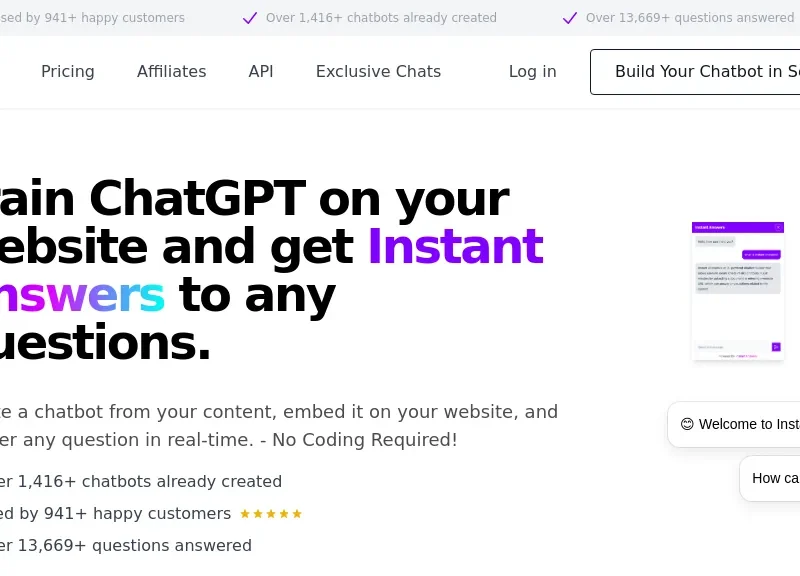Click the purple send icon in chat preview
800x576 pixels.
tap(776, 347)
